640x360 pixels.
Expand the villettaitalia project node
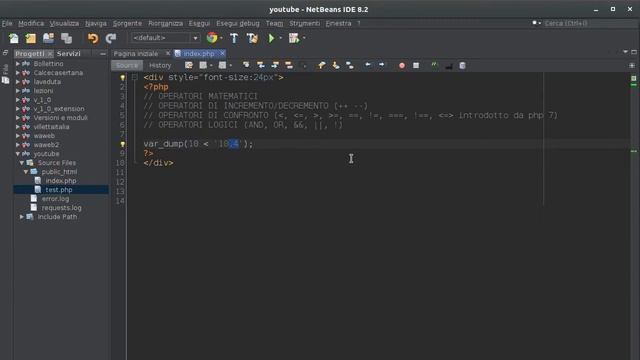click(18, 127)
